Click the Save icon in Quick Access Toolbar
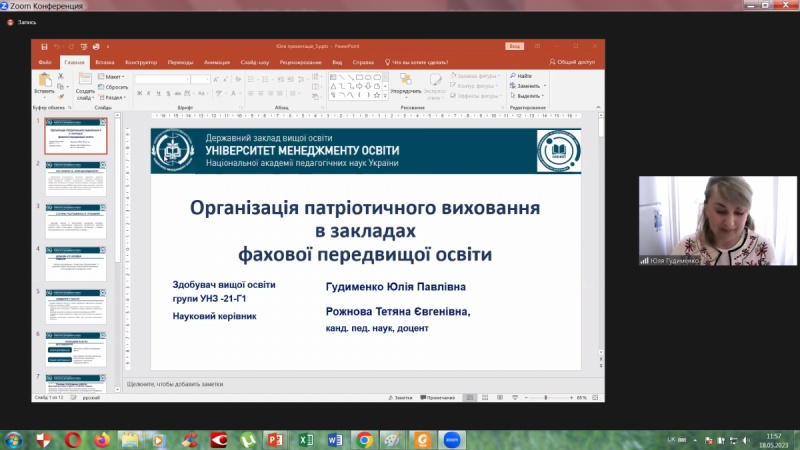800x450 pixels. click(x=42, y=46)
